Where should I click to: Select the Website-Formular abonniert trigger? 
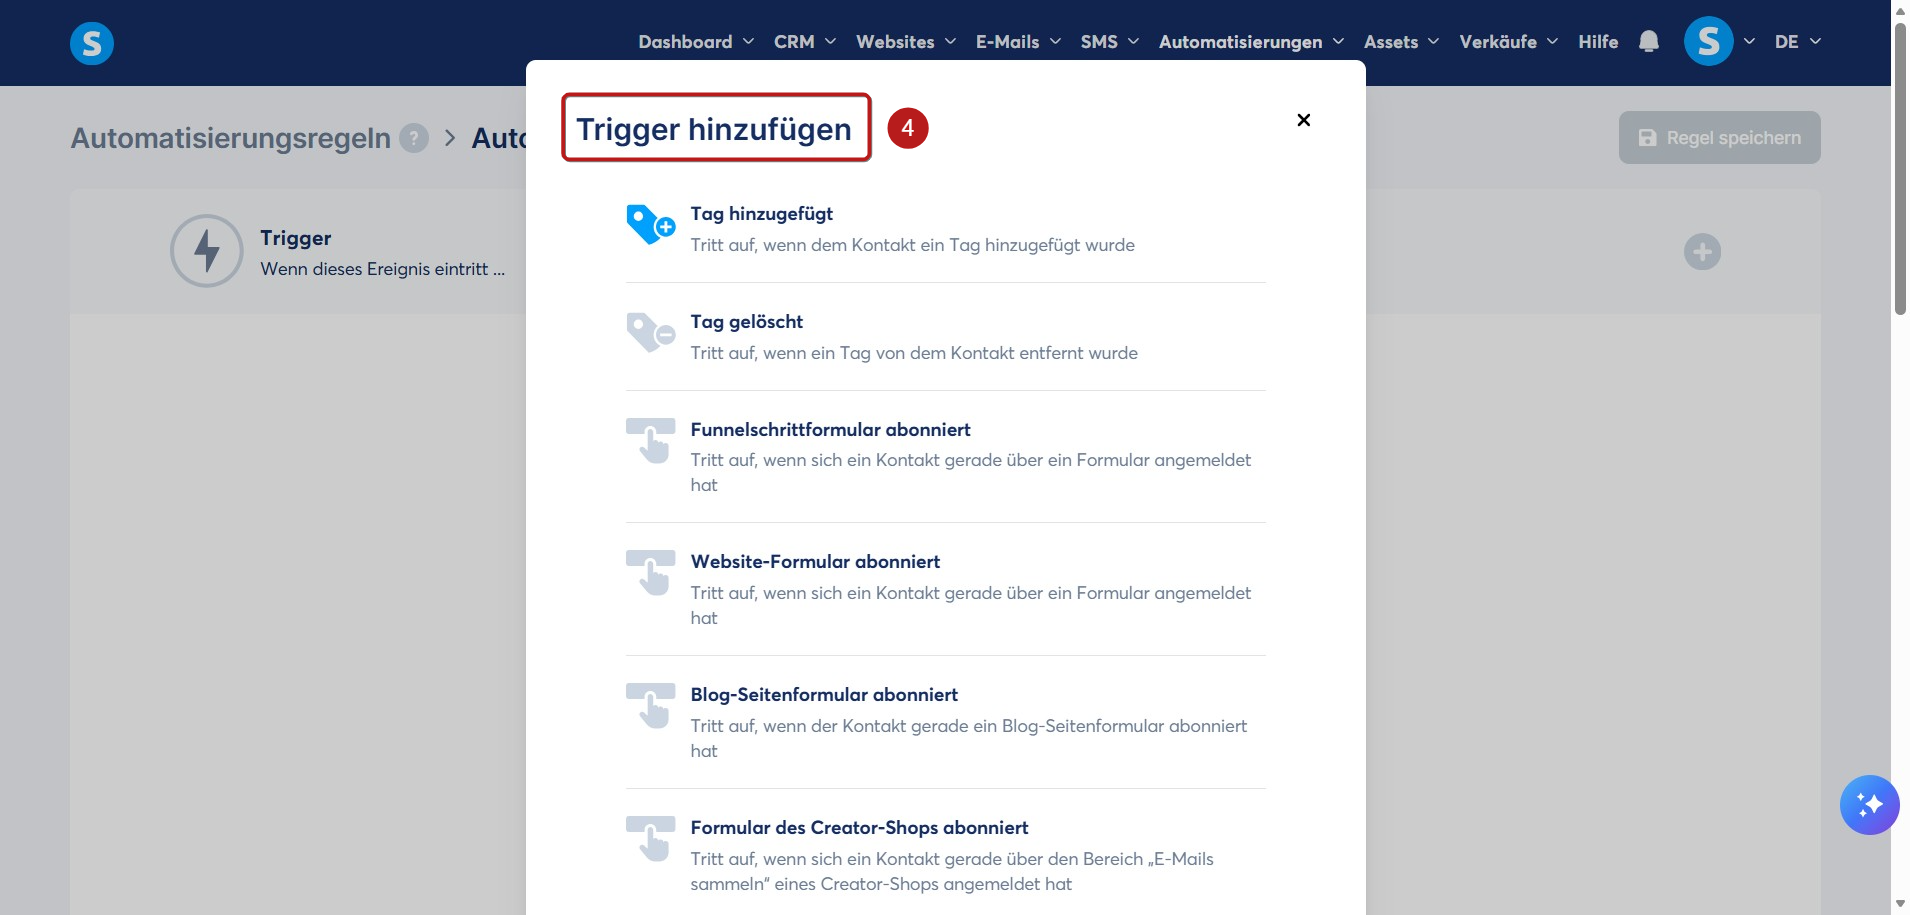click(946, 589)
